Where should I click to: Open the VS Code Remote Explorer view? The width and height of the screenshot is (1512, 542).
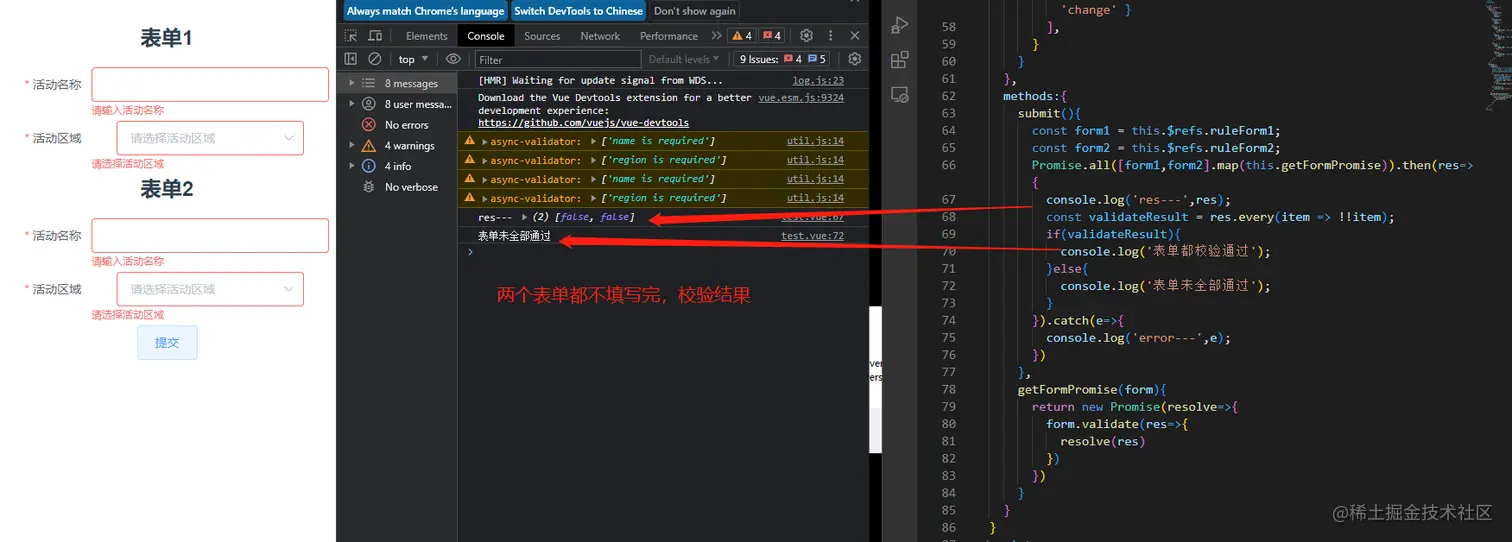click(900, 95)
